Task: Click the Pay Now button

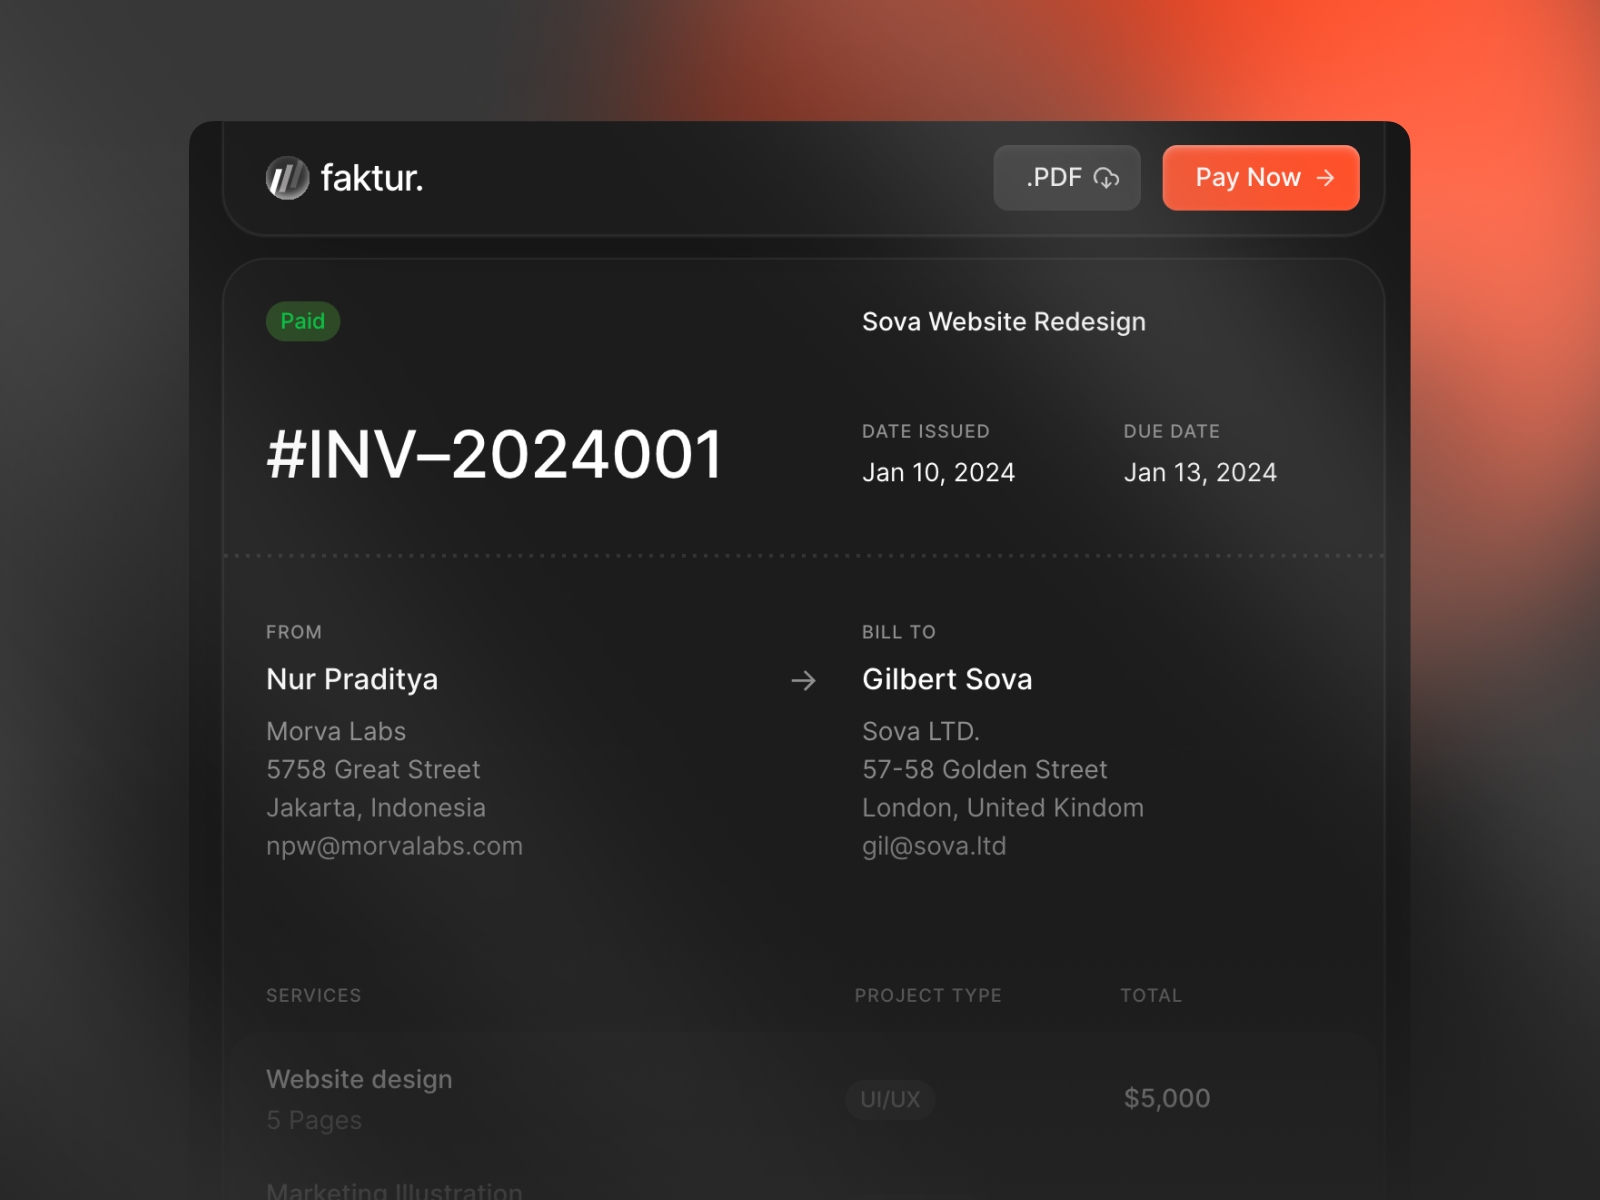Action: 1260,178
